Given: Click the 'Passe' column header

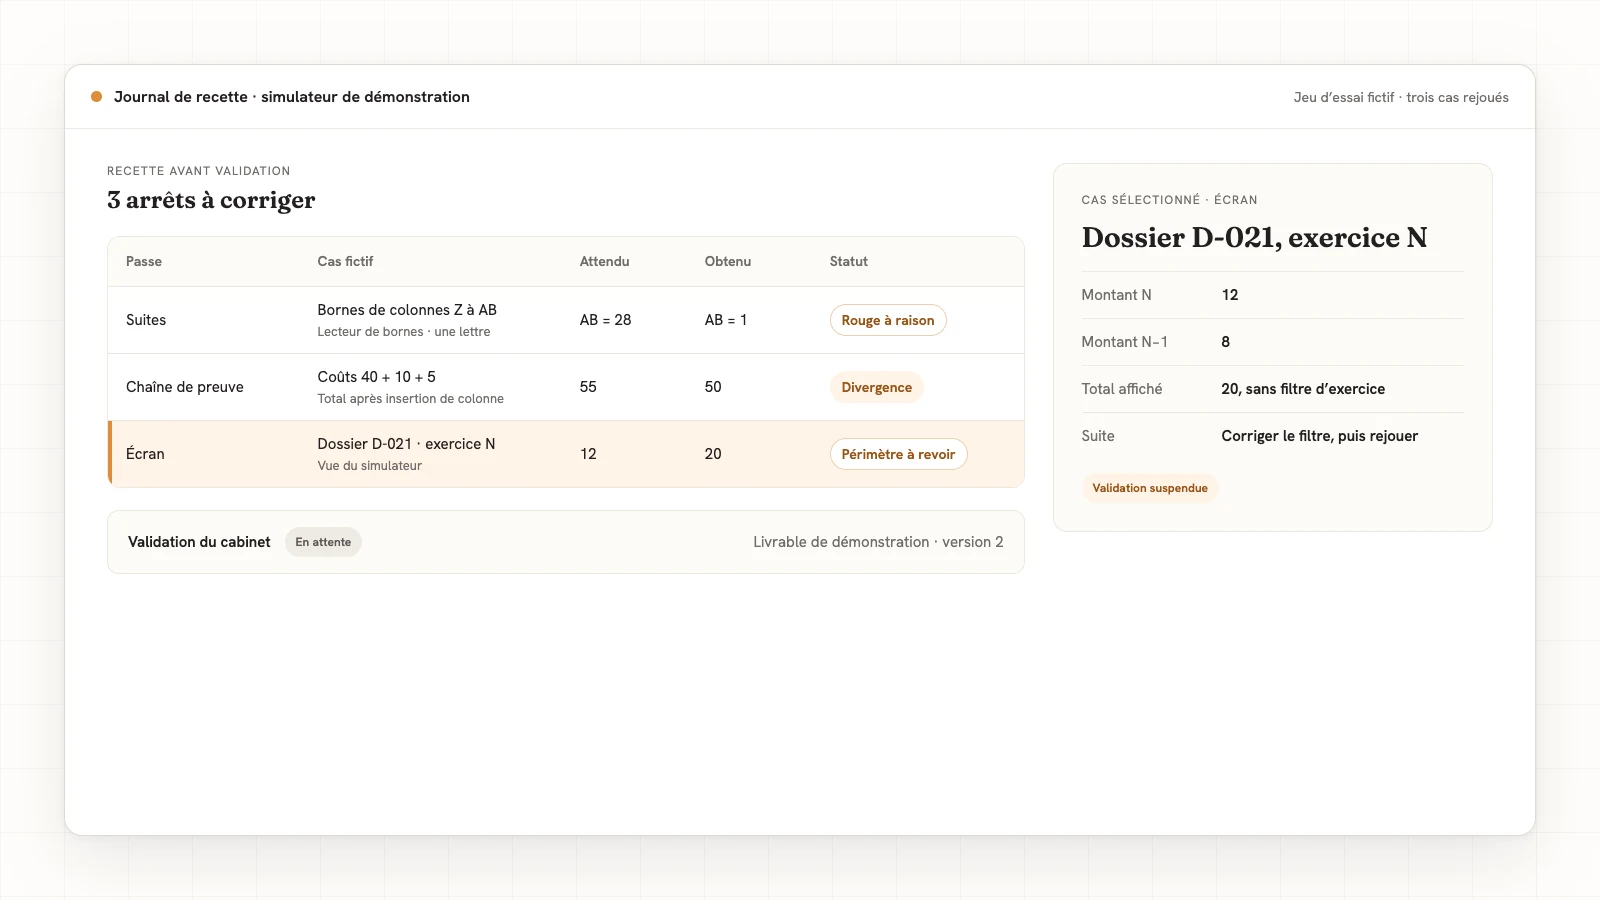Looking at the screenshot, I should click(x=144, y=261).
